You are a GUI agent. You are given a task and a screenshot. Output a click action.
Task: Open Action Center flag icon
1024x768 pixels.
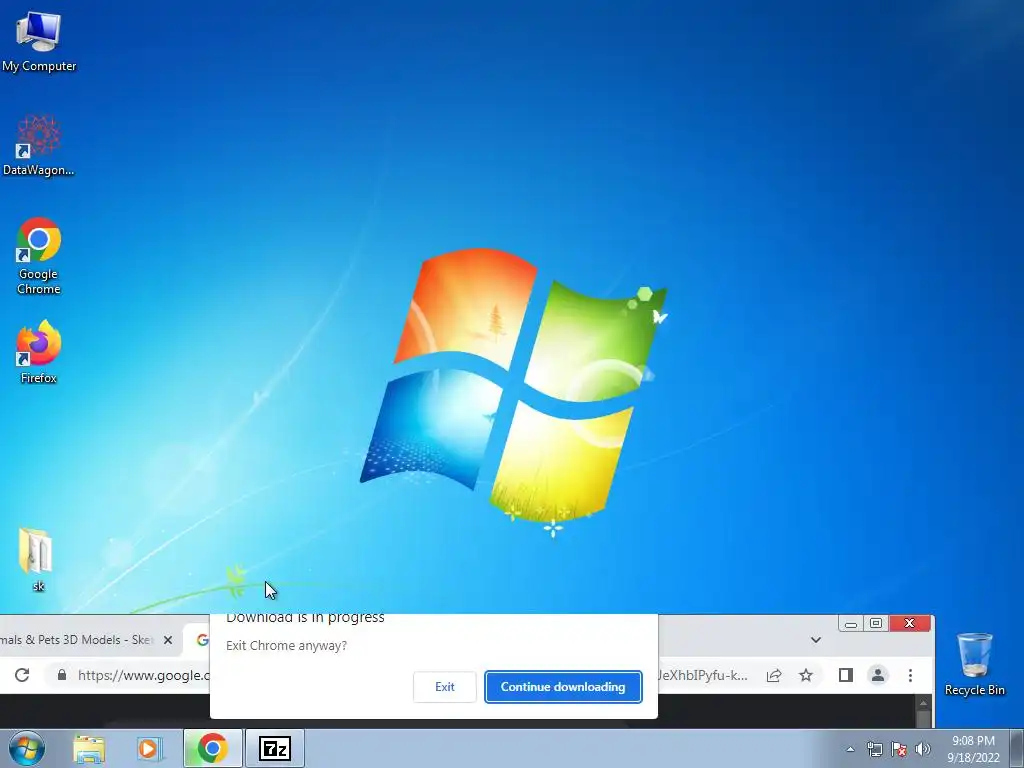tap(899, 749)
